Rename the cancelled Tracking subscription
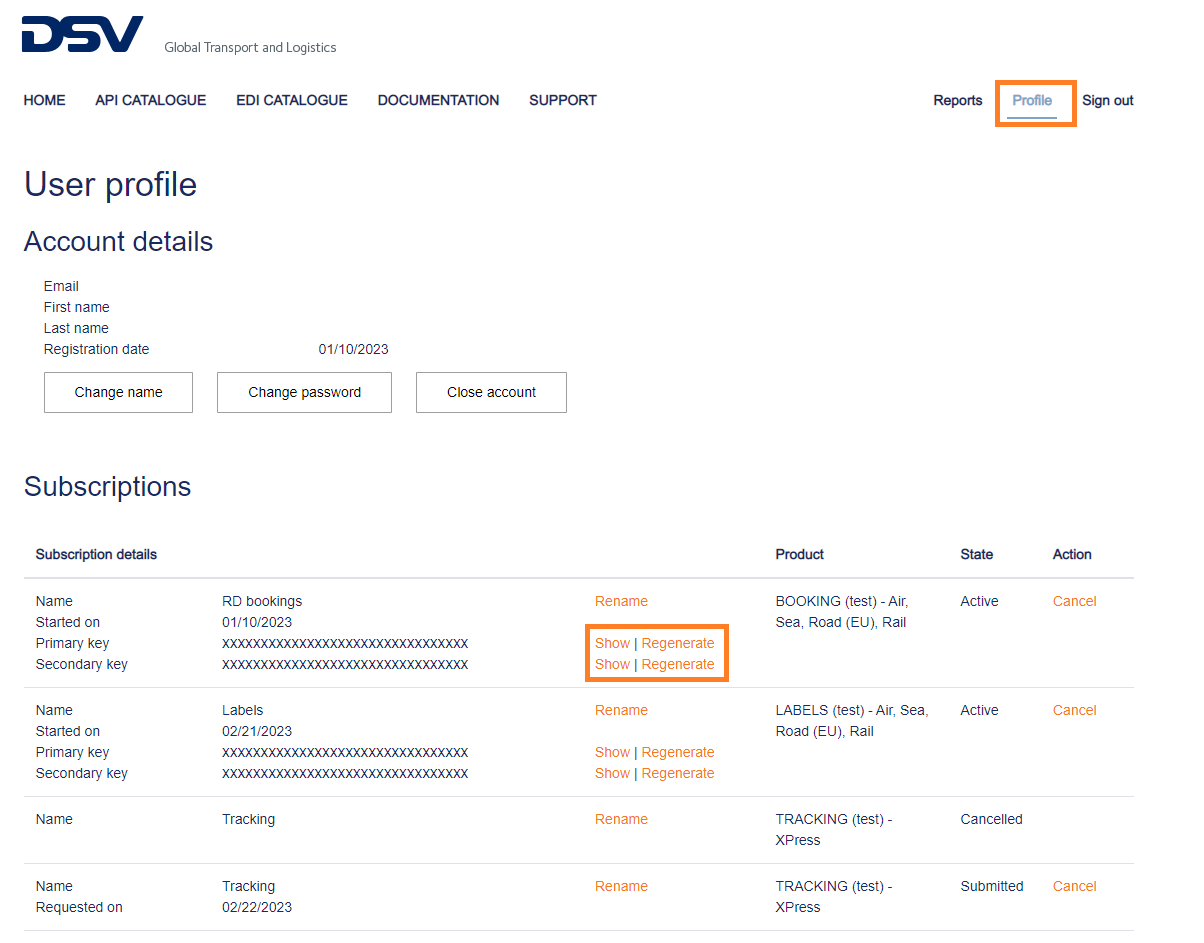 pos(621,819)
